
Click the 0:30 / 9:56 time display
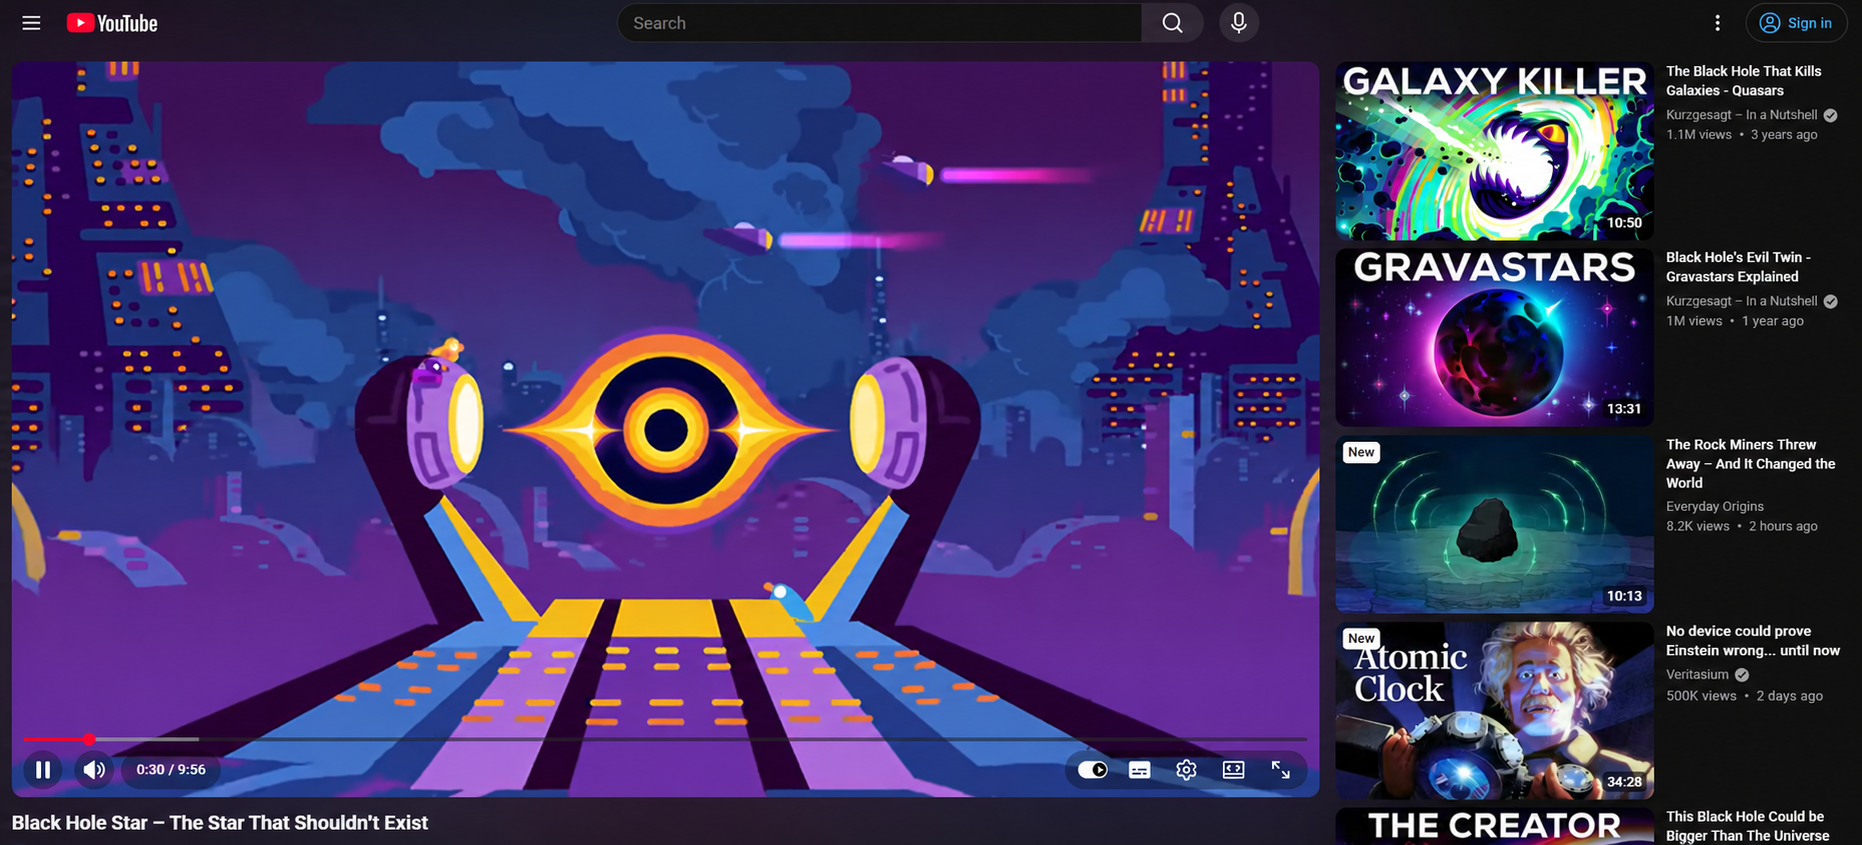coord(171,770)
